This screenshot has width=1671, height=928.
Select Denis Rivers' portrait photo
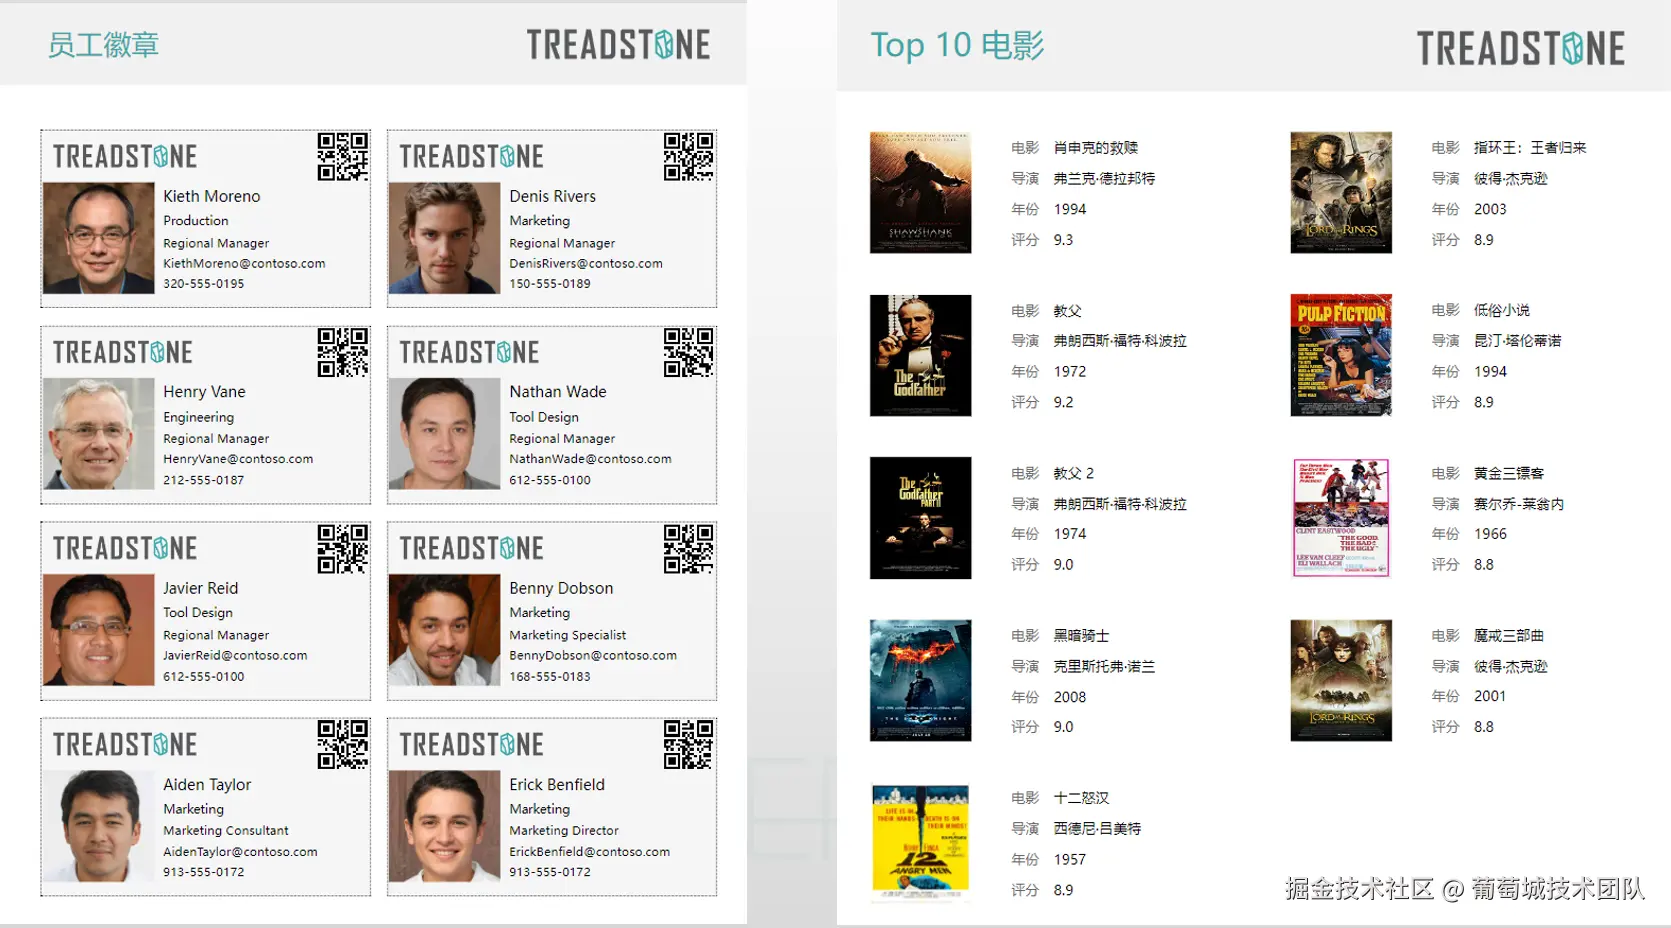pyautogui.click(x=444, y=238)
